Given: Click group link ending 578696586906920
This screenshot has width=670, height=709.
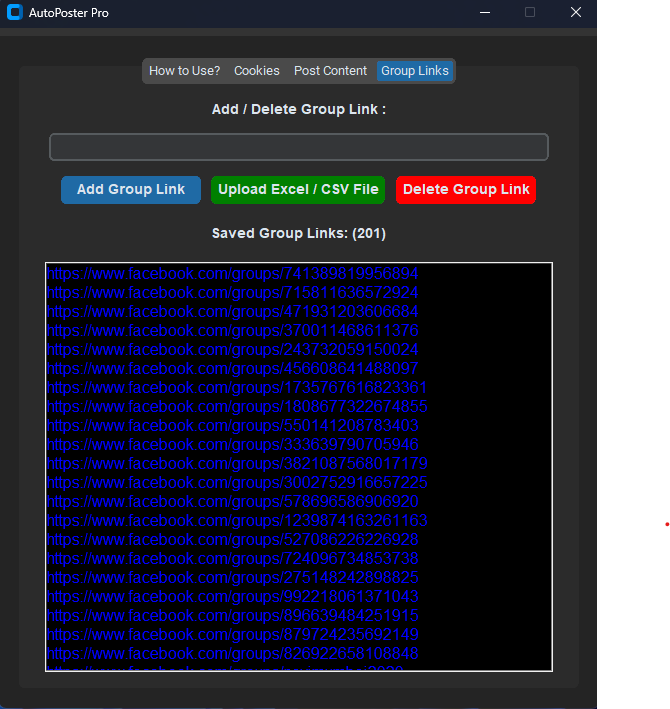Looking at the screenshot, I should (232, 501).
